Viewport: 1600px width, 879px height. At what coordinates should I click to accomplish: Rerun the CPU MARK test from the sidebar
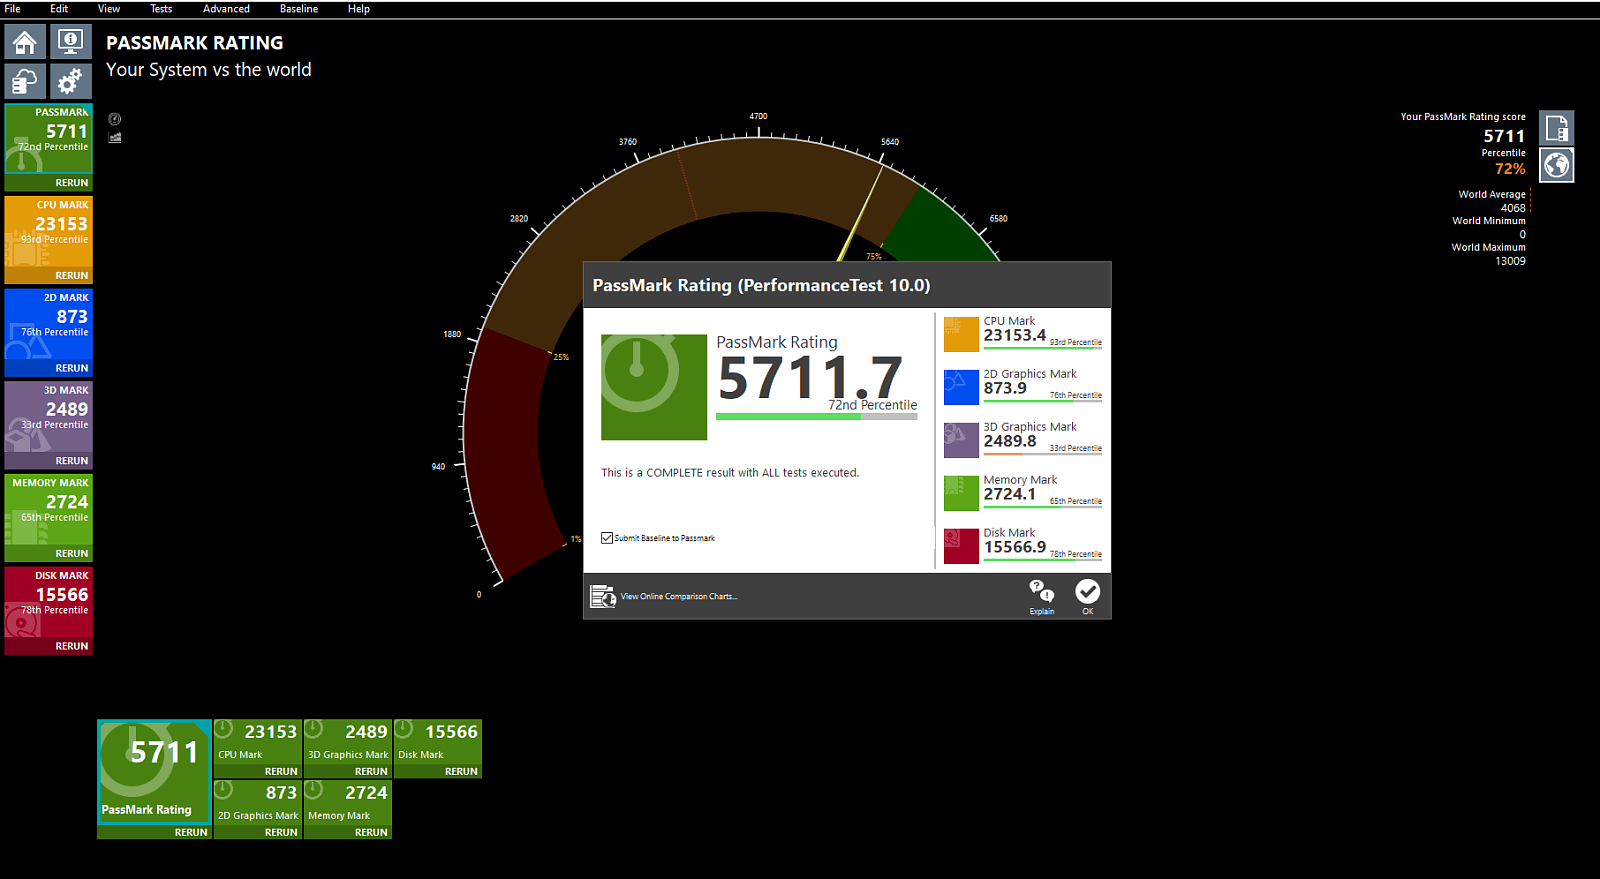(72, 276)
